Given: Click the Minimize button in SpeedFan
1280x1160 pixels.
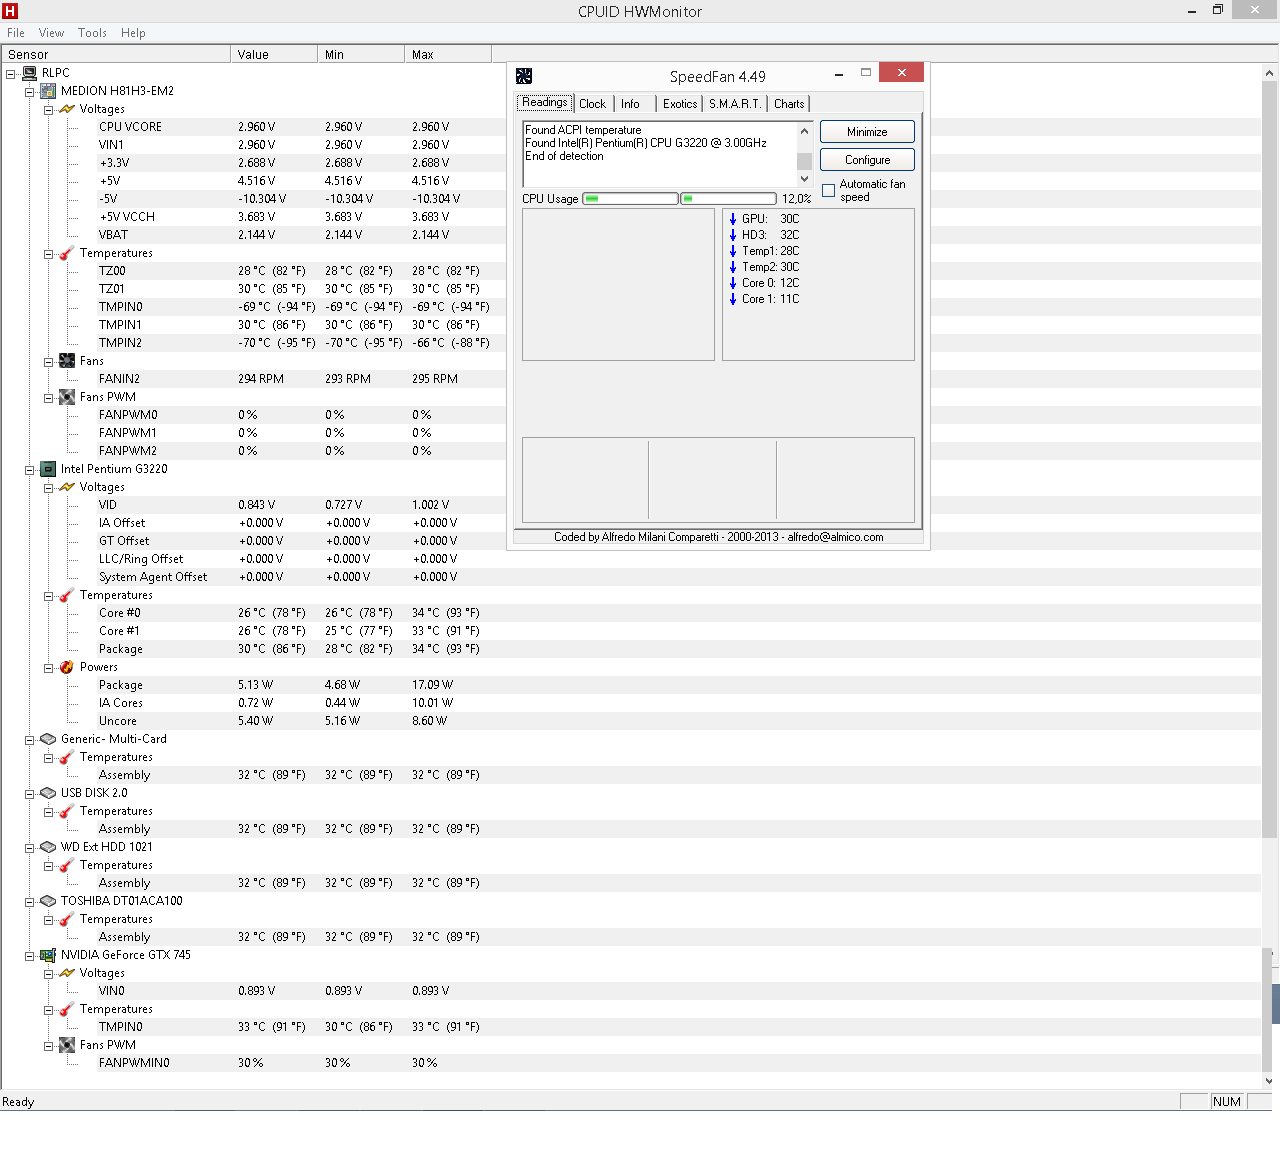Looking at the screenshot, I should pos(867,132).
